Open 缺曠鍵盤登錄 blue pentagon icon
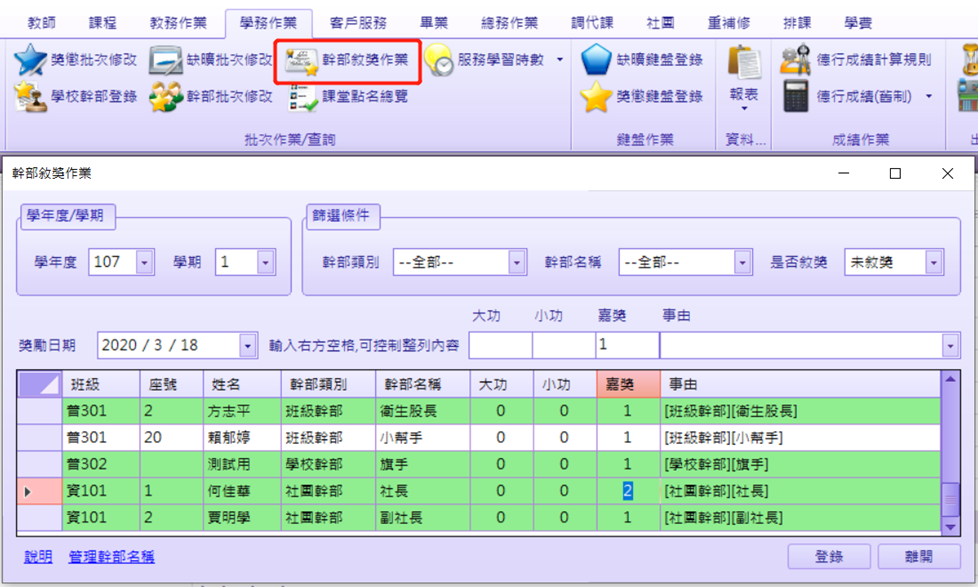 595,60
